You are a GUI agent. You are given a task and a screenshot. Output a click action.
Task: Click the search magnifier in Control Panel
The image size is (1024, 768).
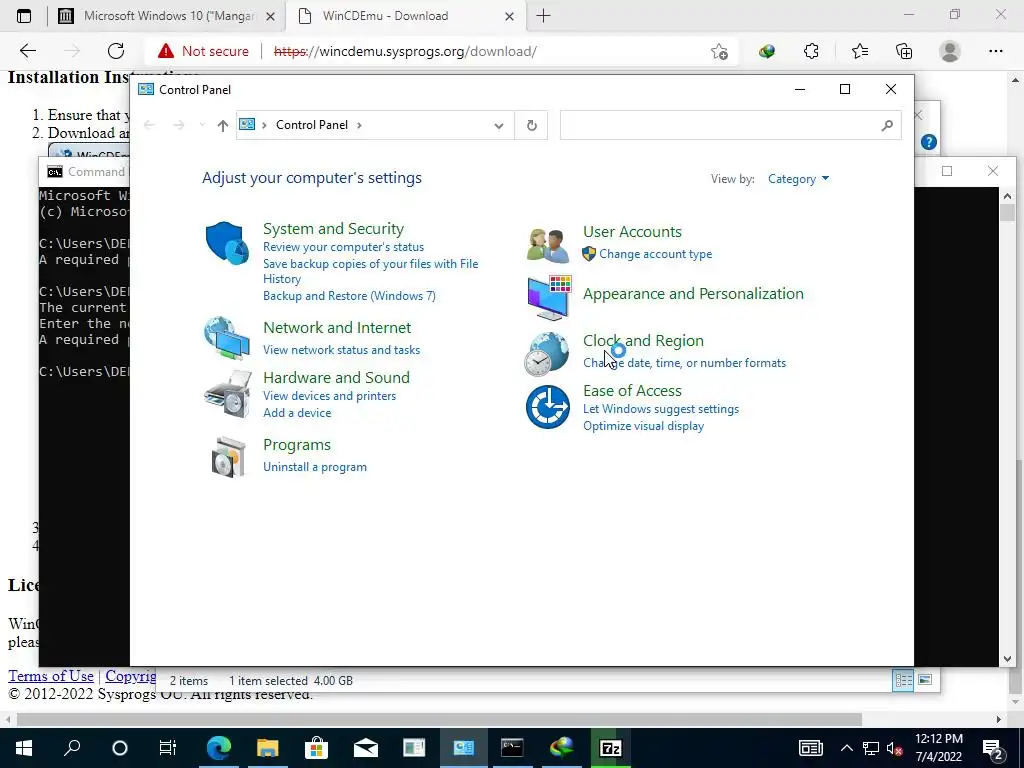[x=887, y=125]
